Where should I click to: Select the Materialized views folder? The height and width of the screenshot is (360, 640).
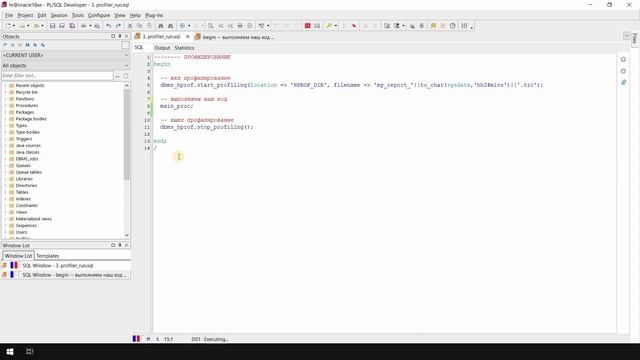click(x=33, y=219)
